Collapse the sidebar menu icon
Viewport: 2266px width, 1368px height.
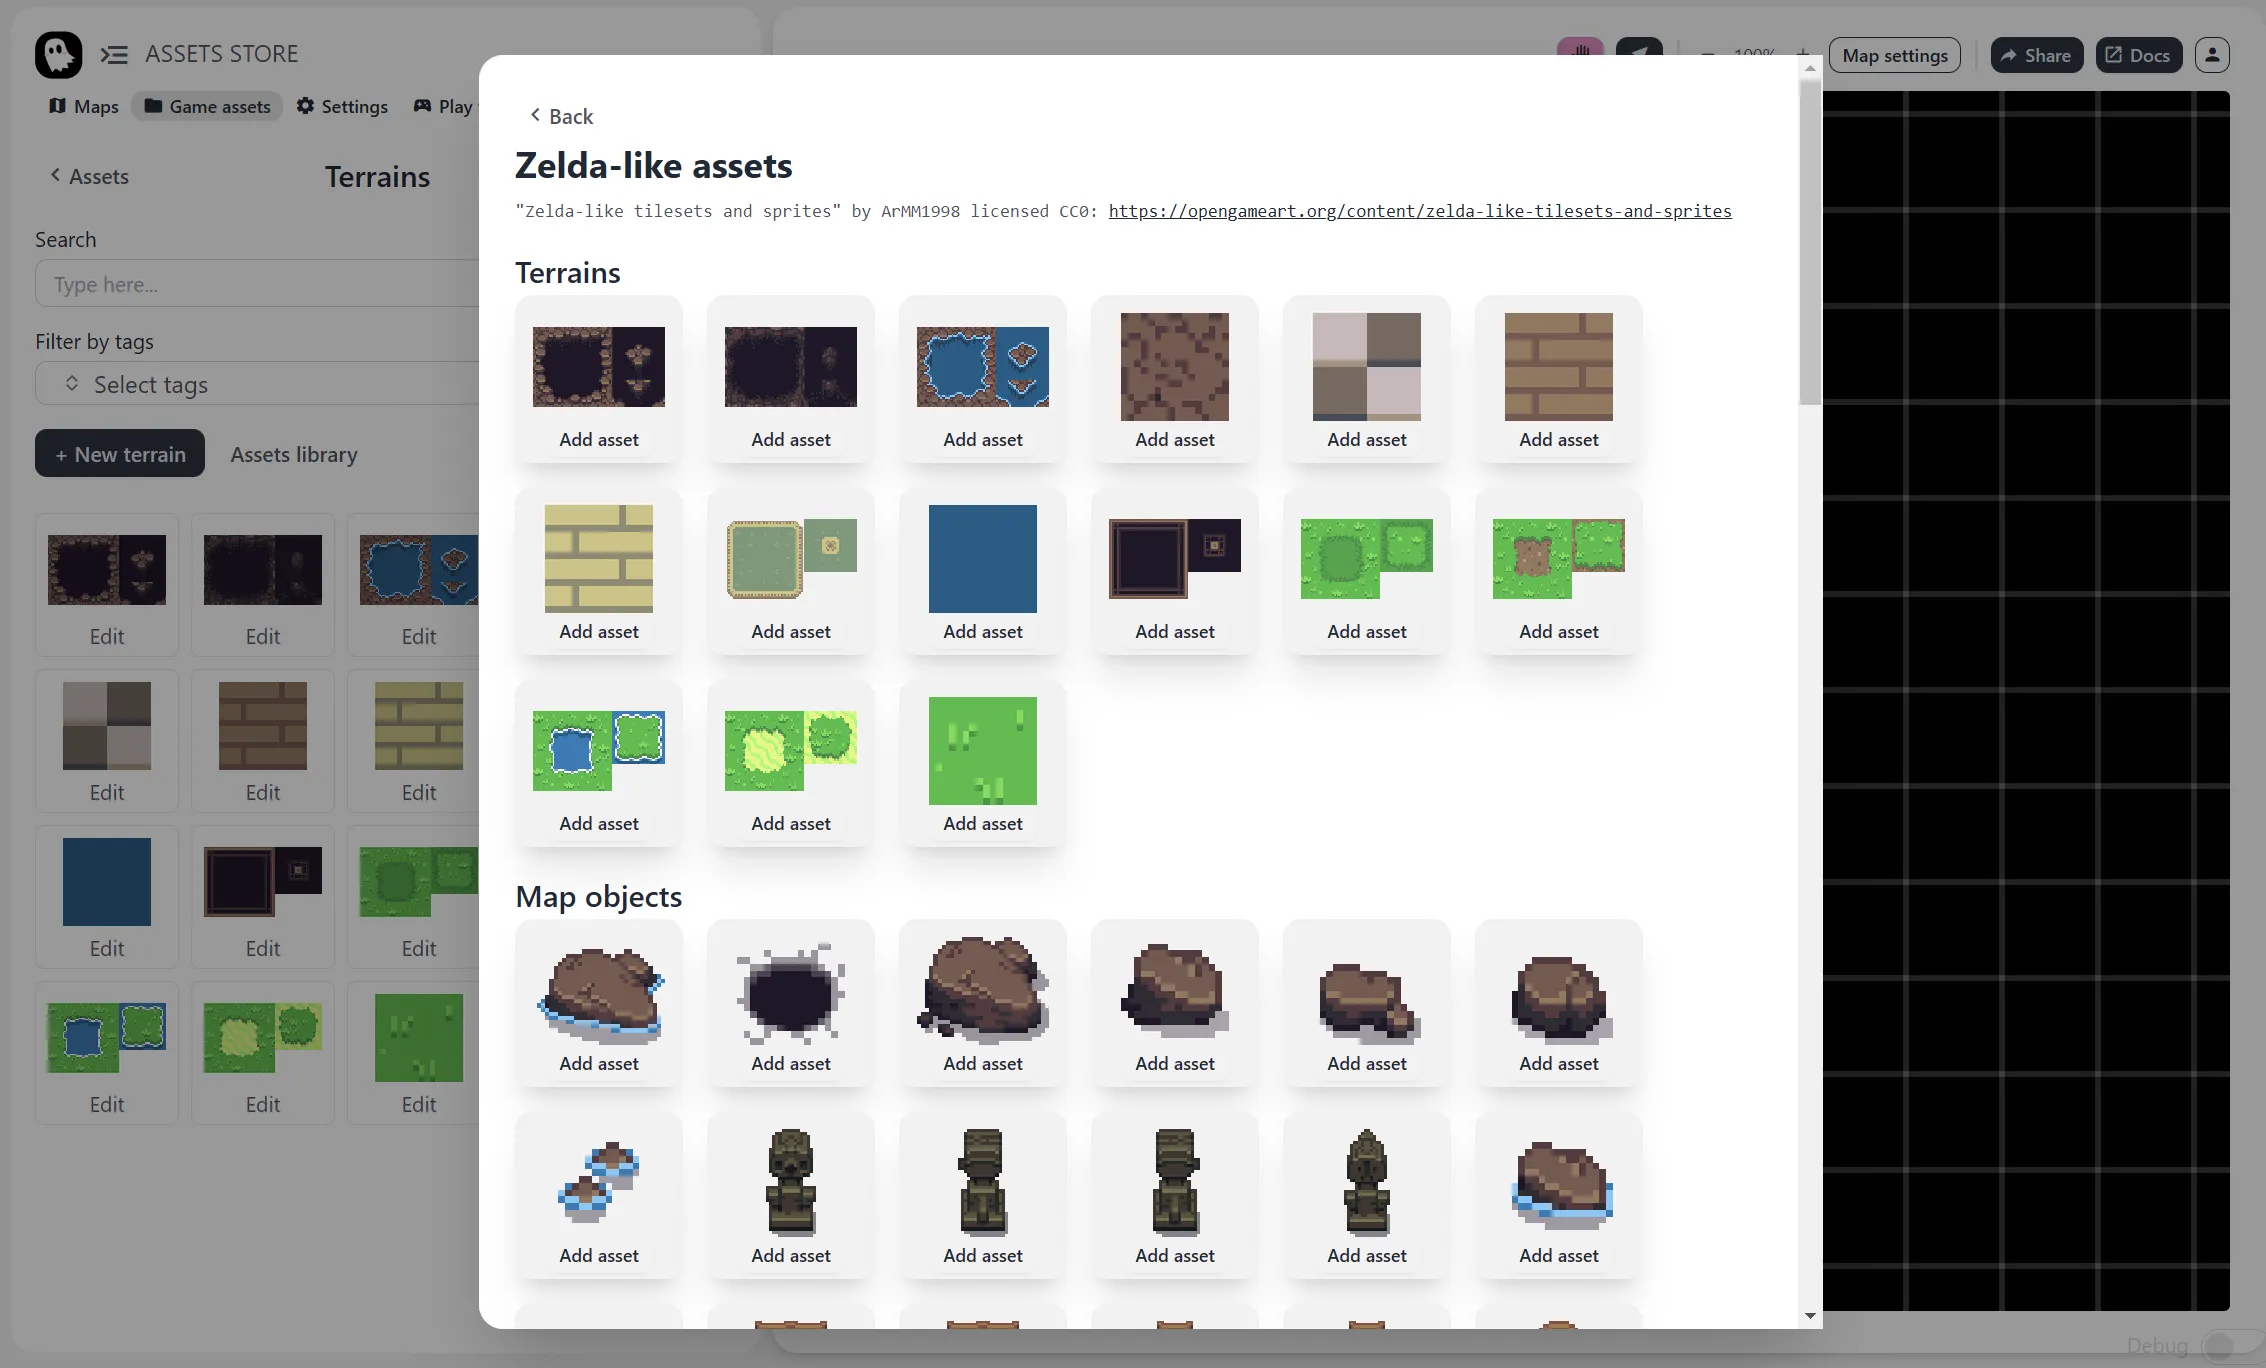[114, 54]
